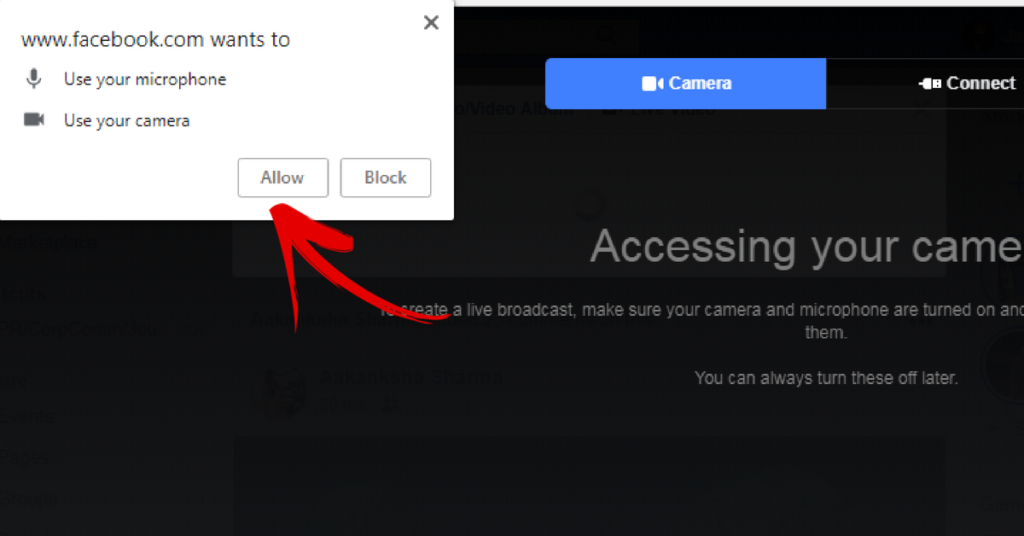Click the dimmed Aakanksha Sharma name
The image size is (1024, 536).
(411, 377)
